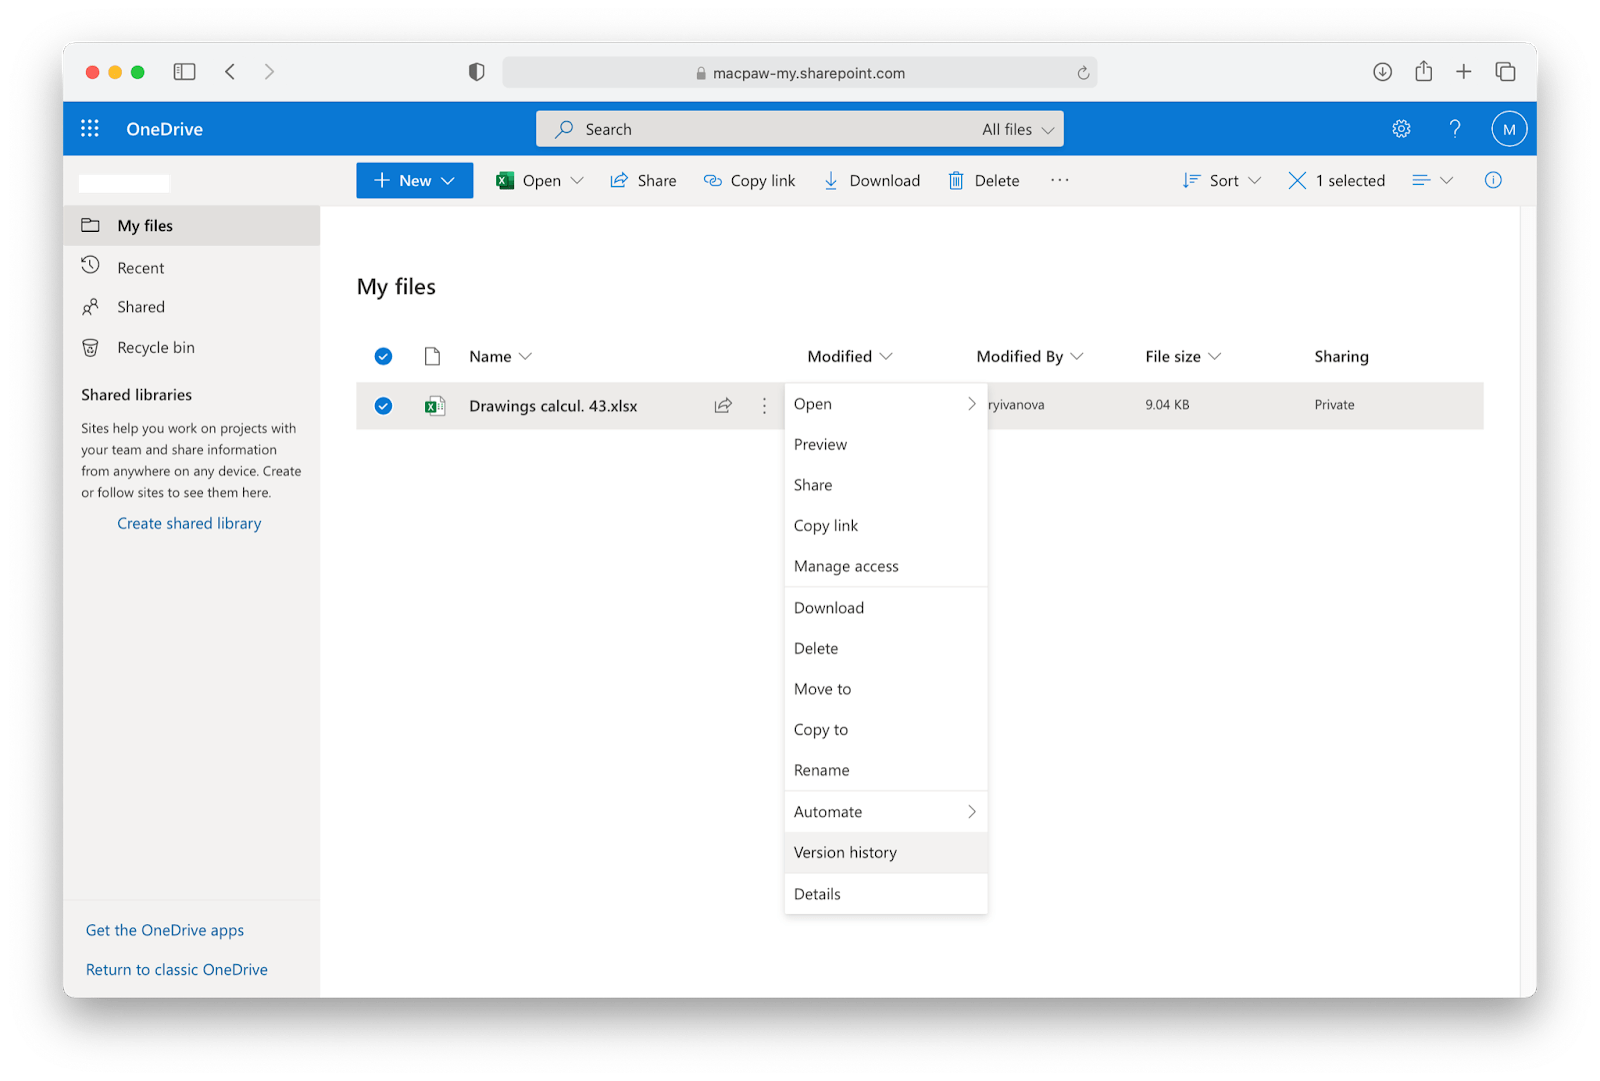Click Delete trash in the command bar

(x=984, y=180)
